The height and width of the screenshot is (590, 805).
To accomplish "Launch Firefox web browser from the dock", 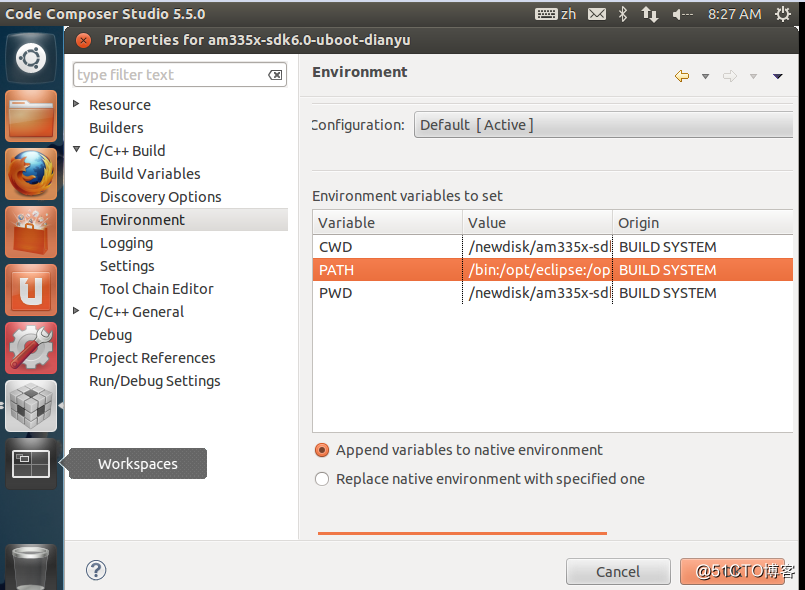I will pos(31,174).
